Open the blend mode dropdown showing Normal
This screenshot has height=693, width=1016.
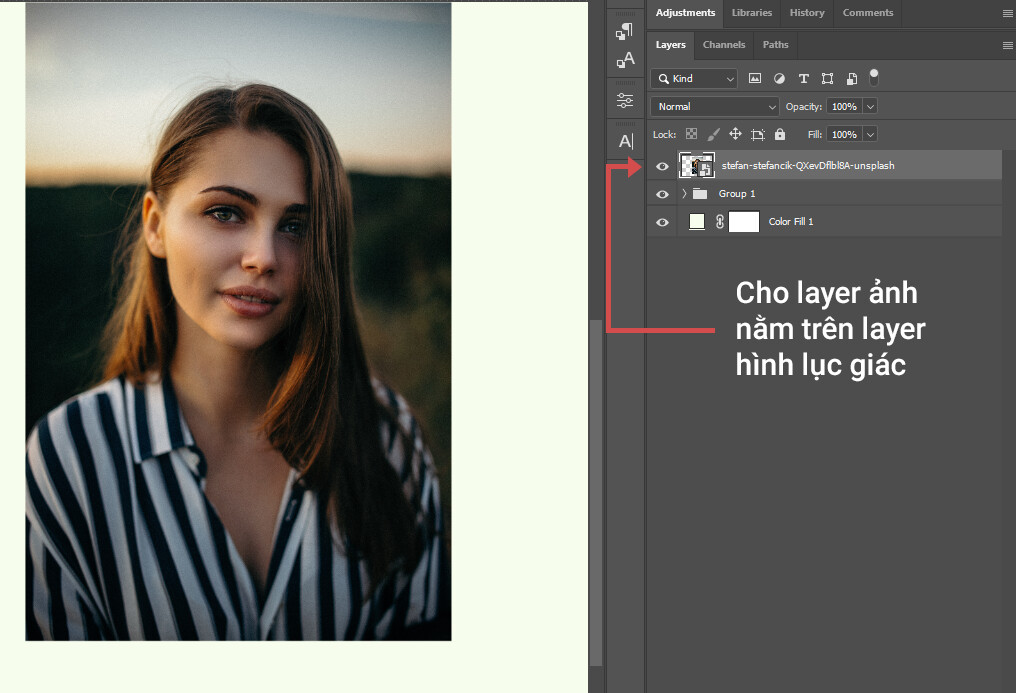(714, 106)
